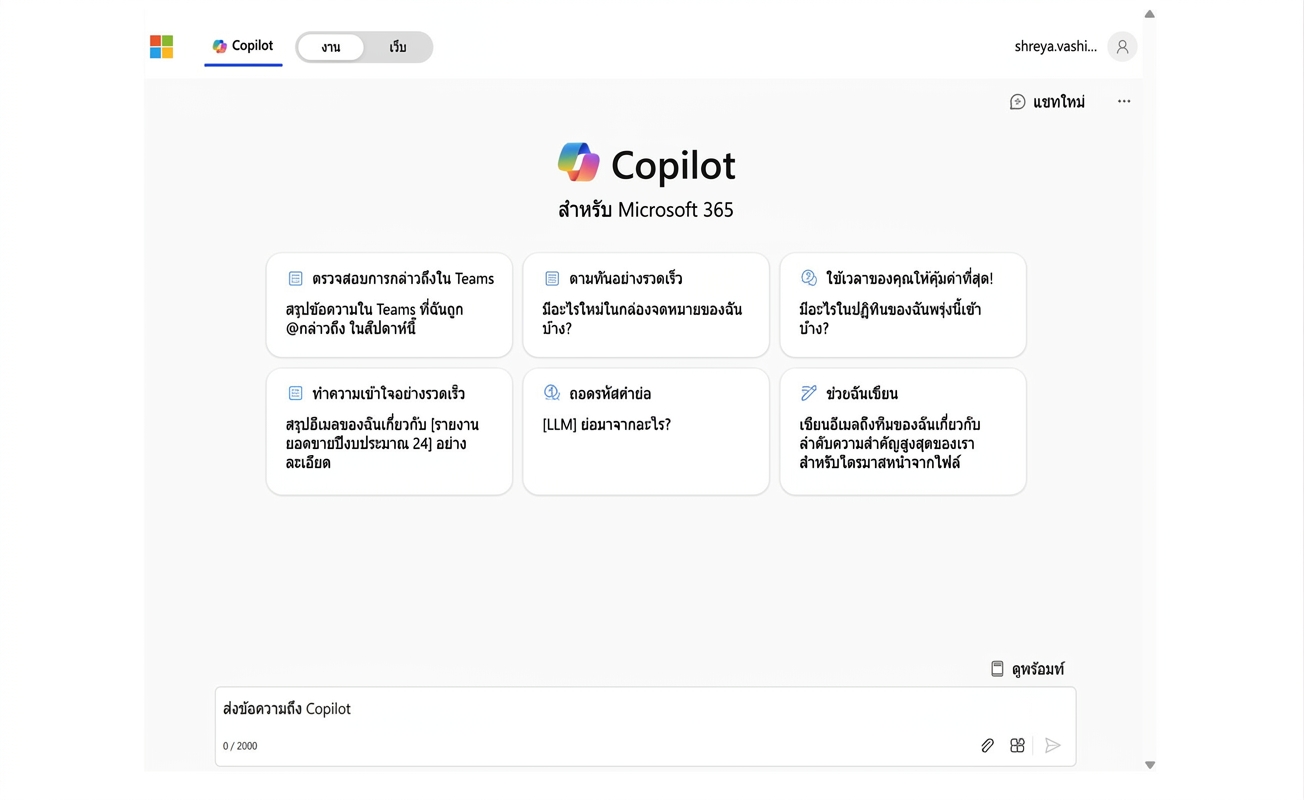Open the more options ellipsis menu

click(x=1124, y=101)
